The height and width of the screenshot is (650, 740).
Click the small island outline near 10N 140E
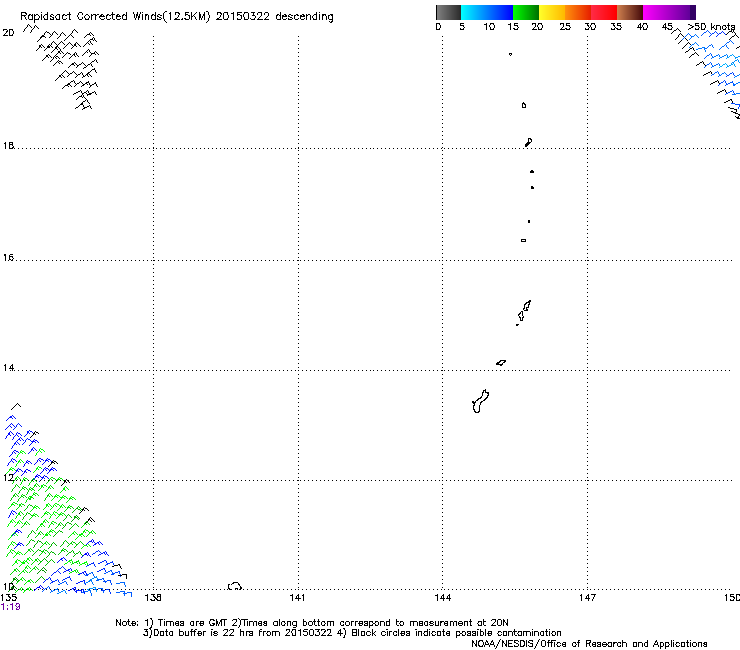235,586
